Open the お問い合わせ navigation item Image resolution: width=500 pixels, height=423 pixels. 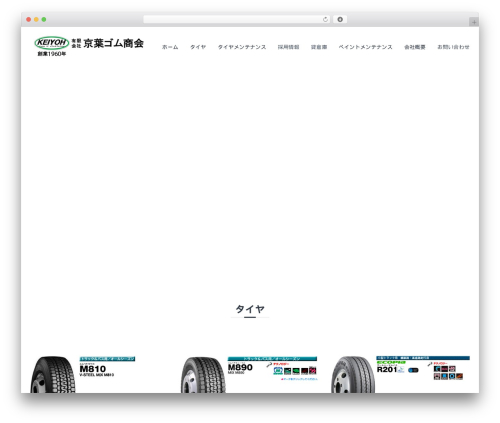[x=453, y=47]
